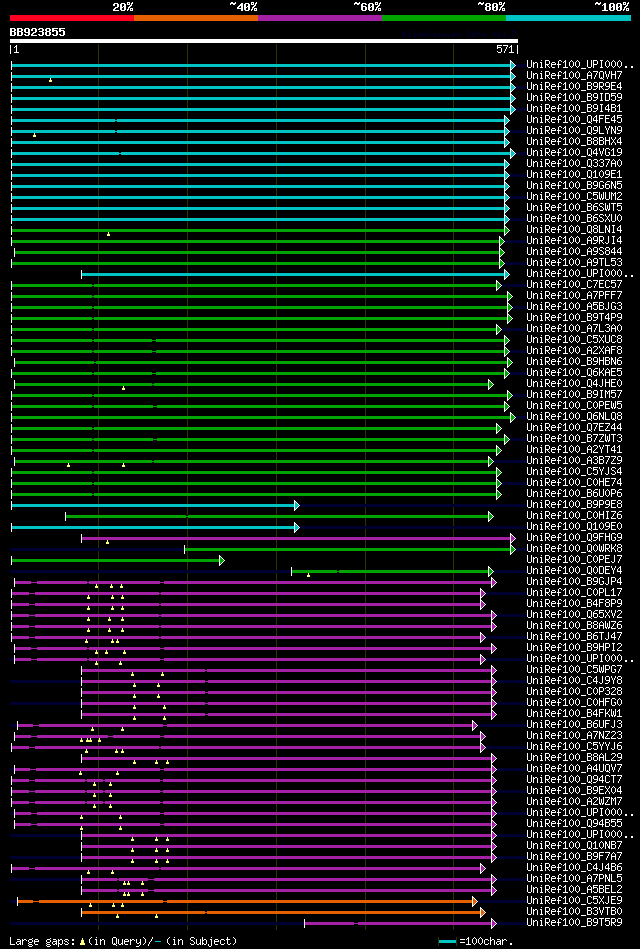This screenshot has height=949, width=640.
Task: Select the UniRef100_A3B7Z9 label
Action: pyautogui.click(x=575, y=461)
